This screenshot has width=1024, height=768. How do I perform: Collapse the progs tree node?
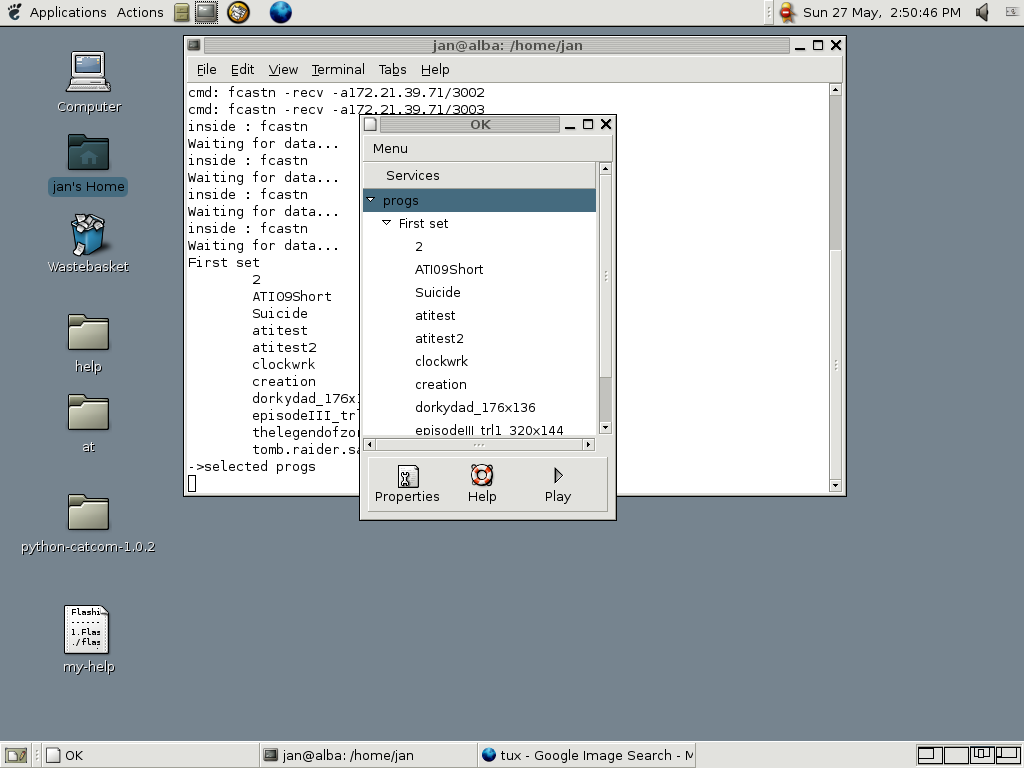point(371,200)
